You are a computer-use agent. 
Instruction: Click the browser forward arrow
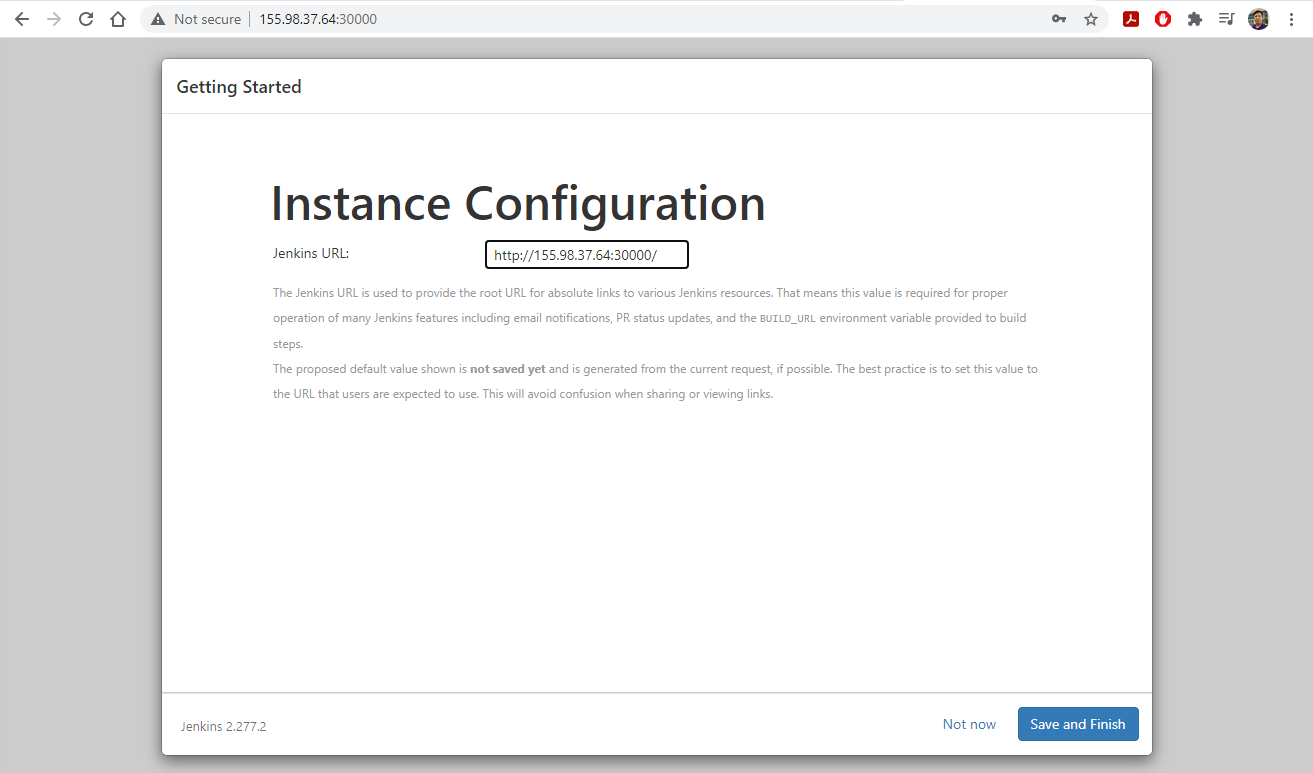(x=54, y=19)
